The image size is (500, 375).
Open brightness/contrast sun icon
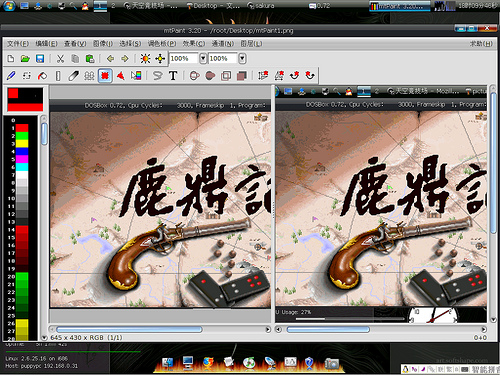point(145,59)
